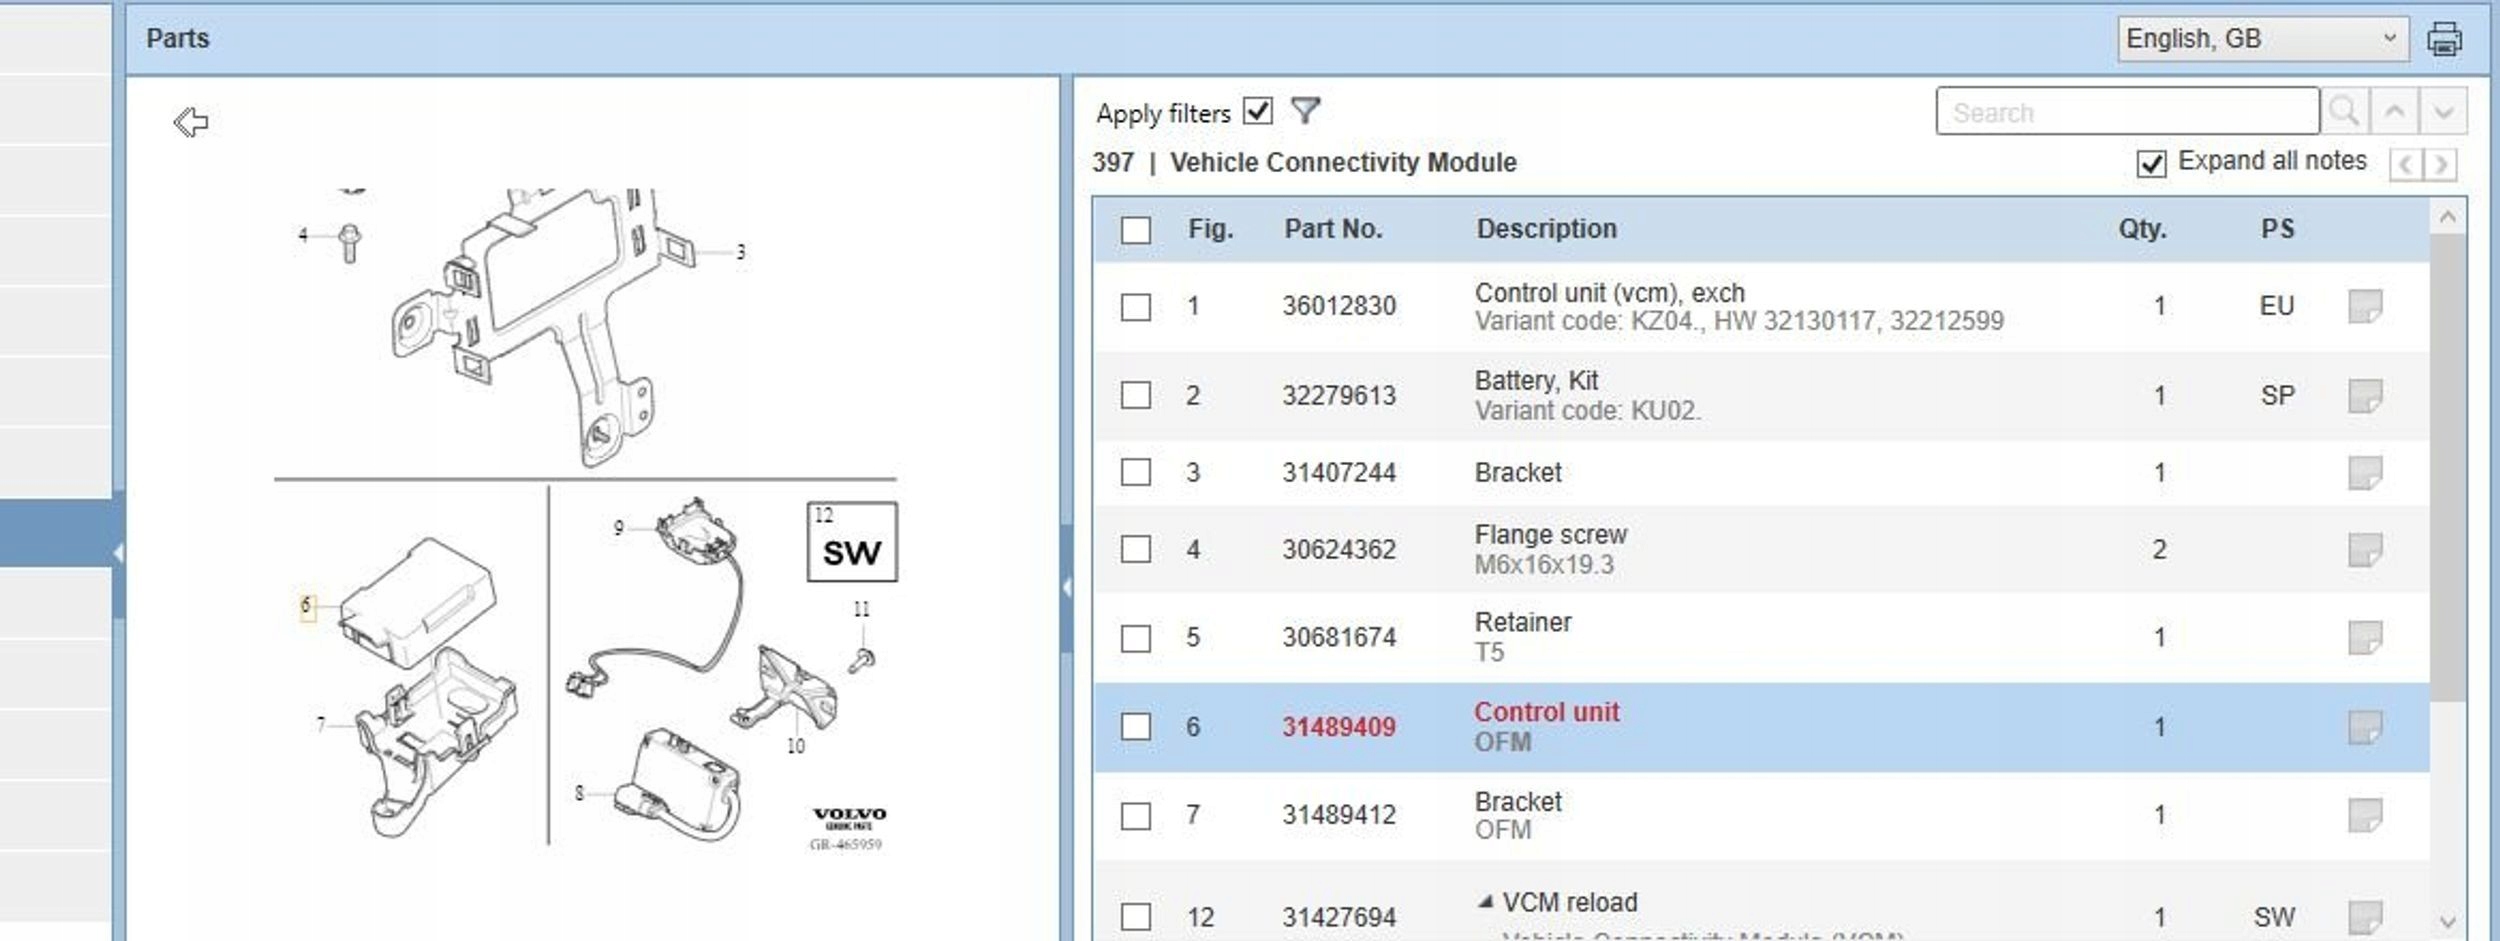Select part number 36012830

[x=1339, y=306]
